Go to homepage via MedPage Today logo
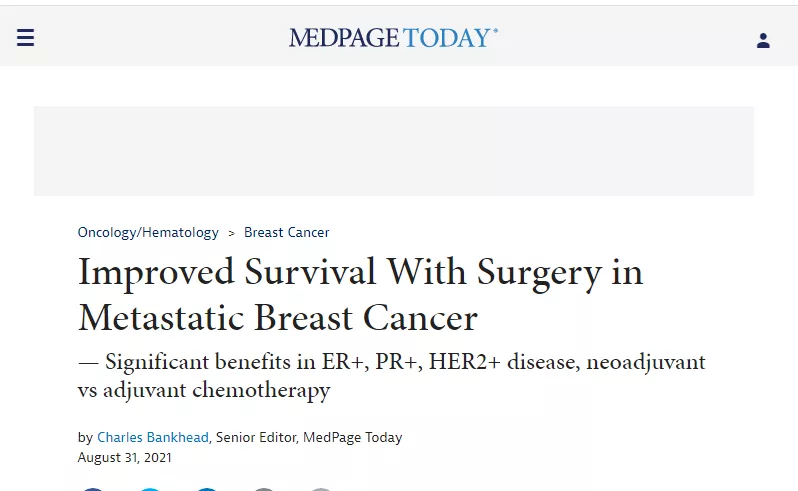This screenshot has height=491, width=798. point(393,38)
